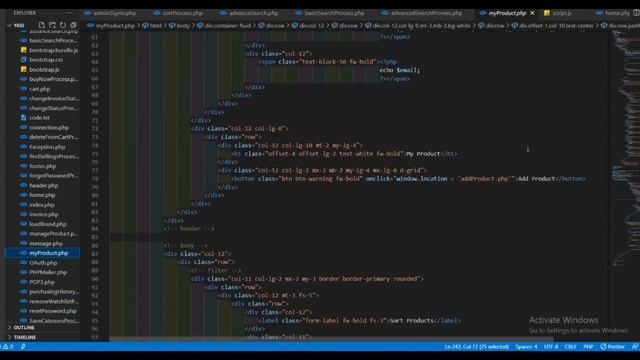640x360 pixels.
Task: Switch to the advancedSearchProcess.php tab
Action: [422, 13]
